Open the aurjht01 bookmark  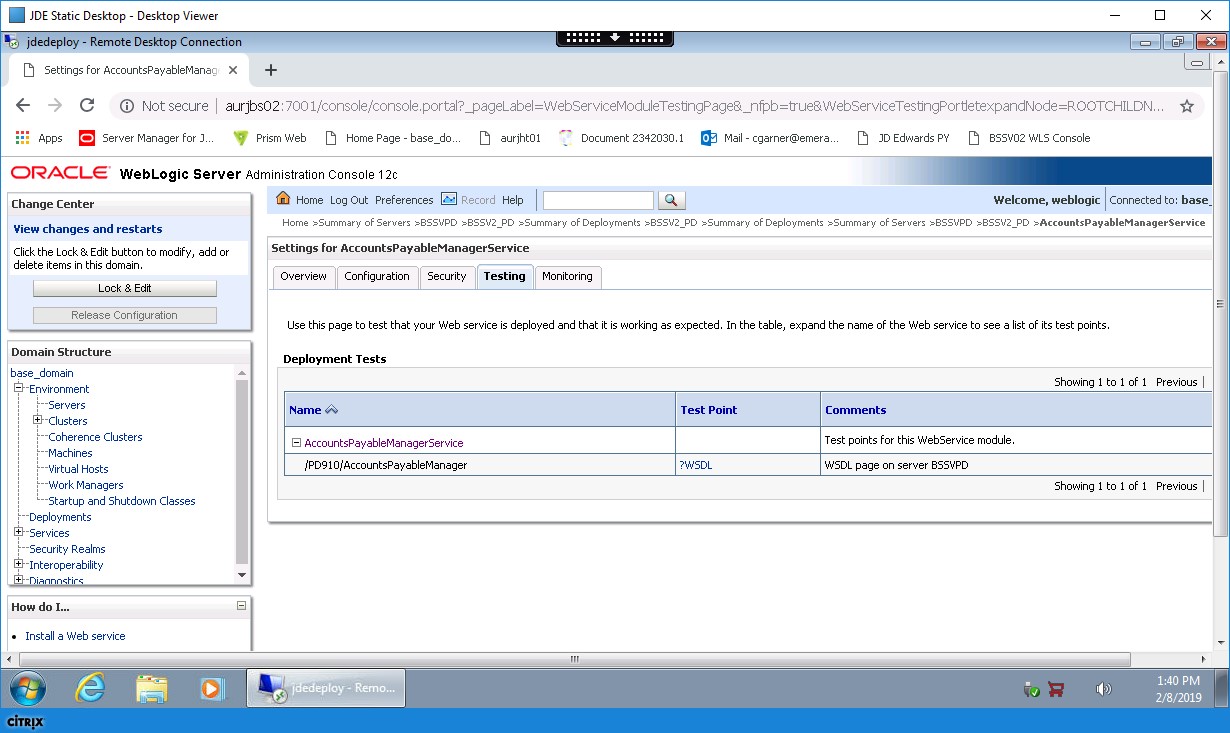[510, 138]
